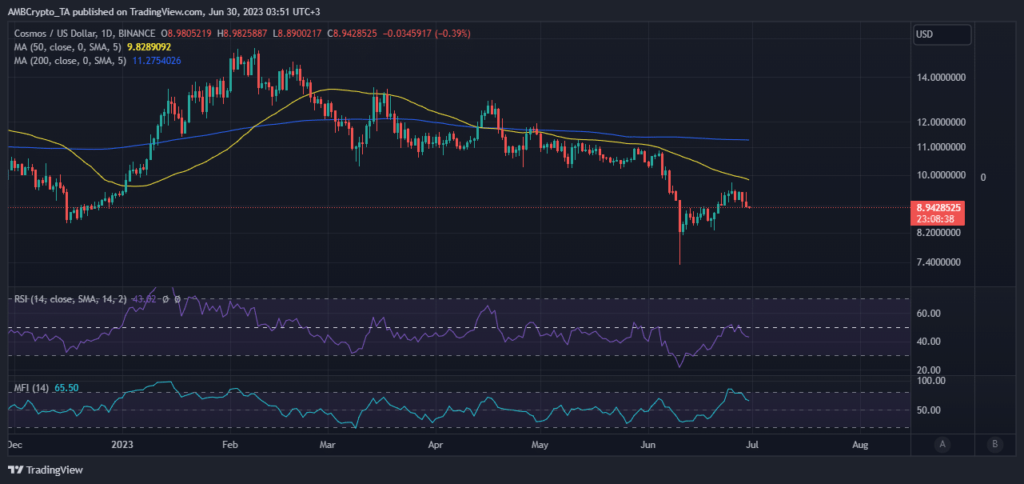Screen dimensions: 1024x484
Task: Open the USD currency dropdown
Action: coord(942,34)
